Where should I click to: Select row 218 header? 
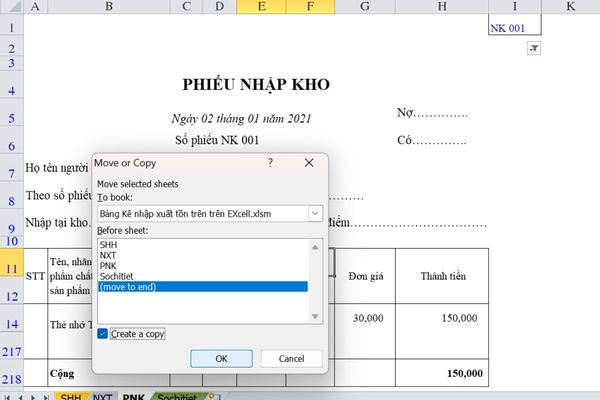(x=11, y=373)
